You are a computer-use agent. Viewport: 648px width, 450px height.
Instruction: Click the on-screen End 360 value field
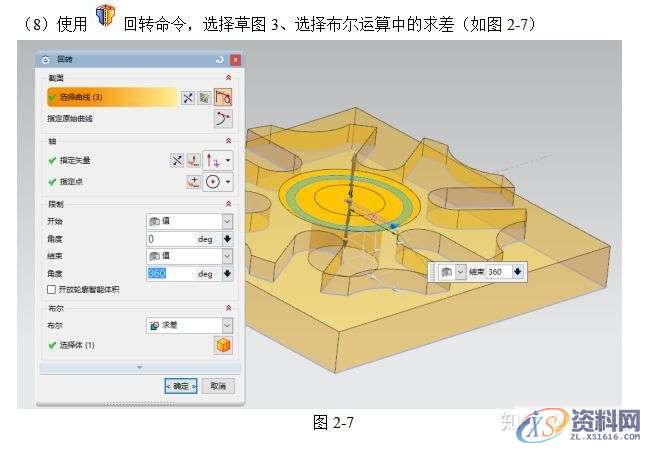499,272
